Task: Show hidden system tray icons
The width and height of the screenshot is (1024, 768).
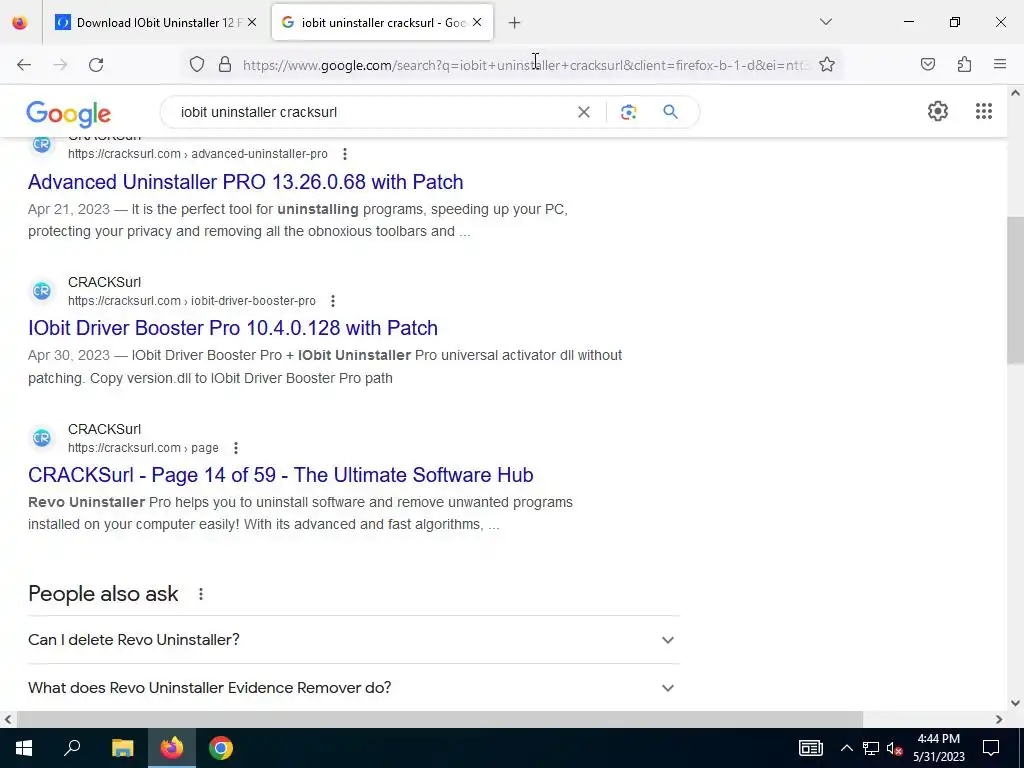Action: click(x=846, y=748)
